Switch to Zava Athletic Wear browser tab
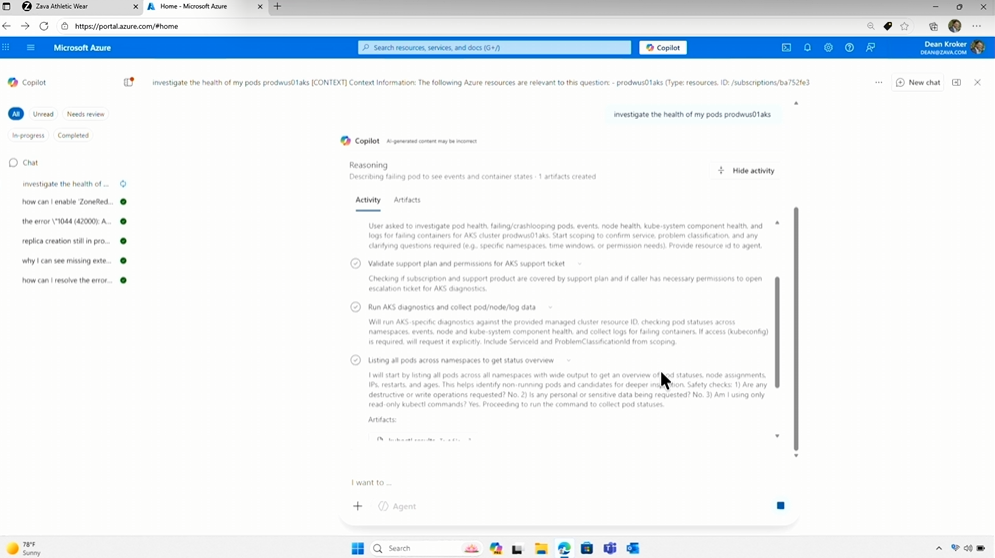Screen dimensions: 995x558 pos(78,6)
